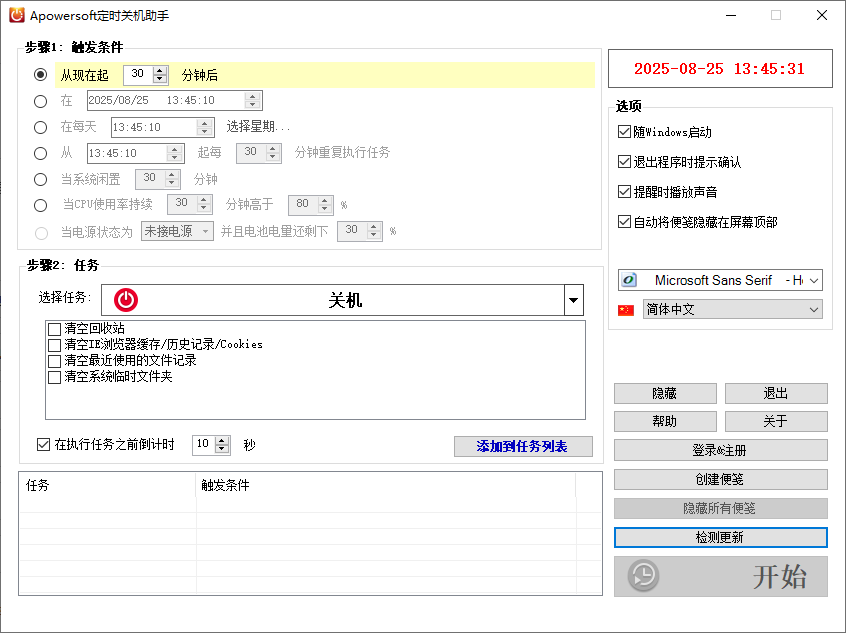
Task: Toggle 提醒时播放声音 checkbox
Action: (x=624, y=192)
